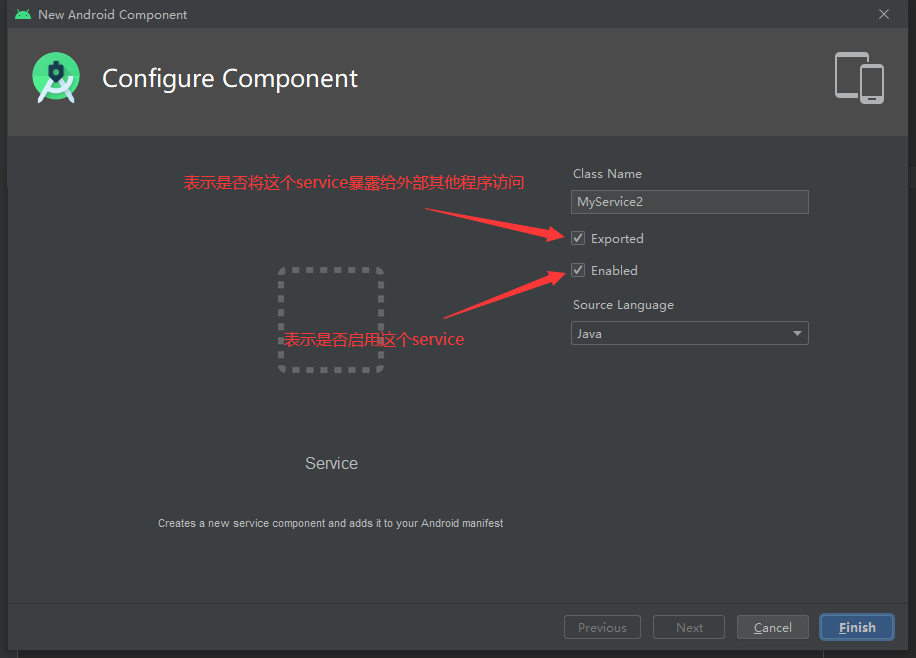Click the phone and tablet device icon

[859, 78]
